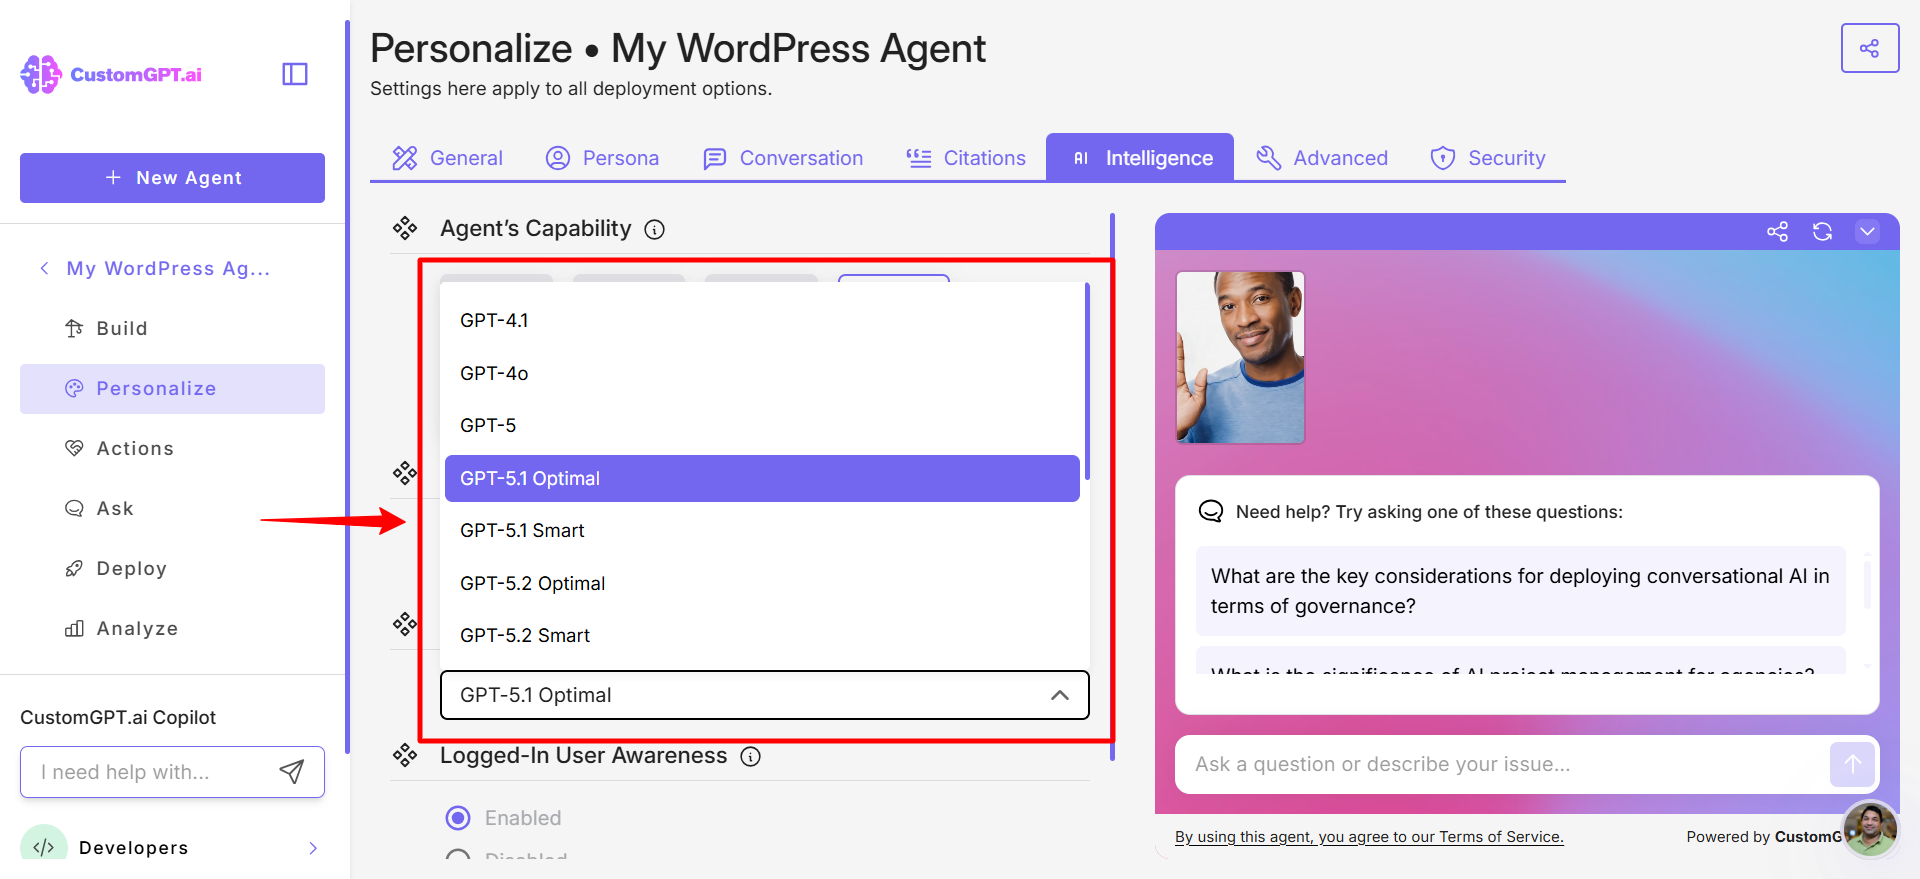Collapse the sidebar panel icon
1920x879 pixels.
coord(295,74)
